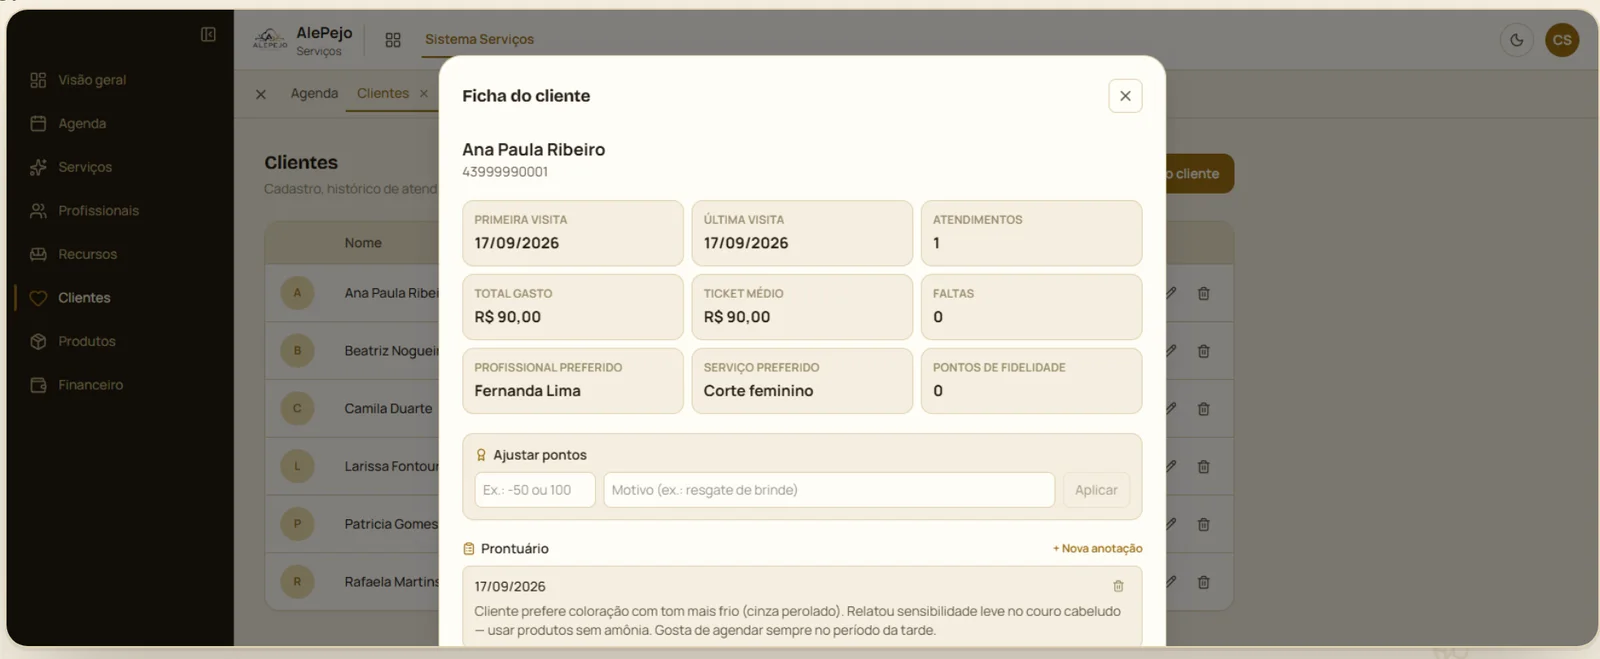The image size is (1600, 659).
Task: Click avatar A for Ana Paula
Action: coord(297,293)
